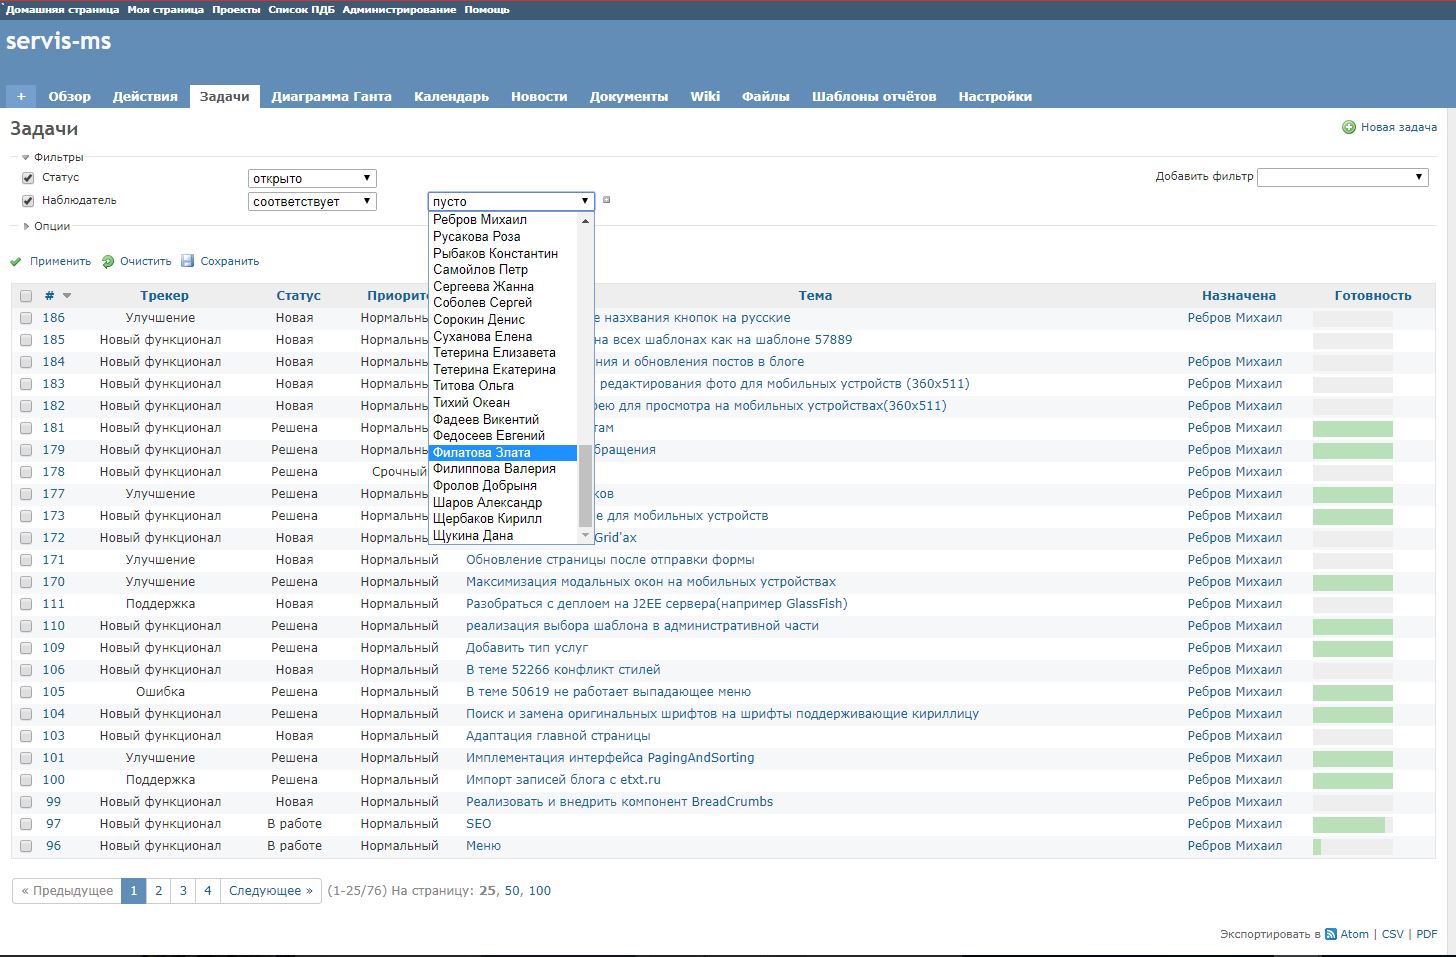The width and height of the screenshot is (1456, 957).
Task: Click the Atom feed icon
Action: [x=1331, y=934]
